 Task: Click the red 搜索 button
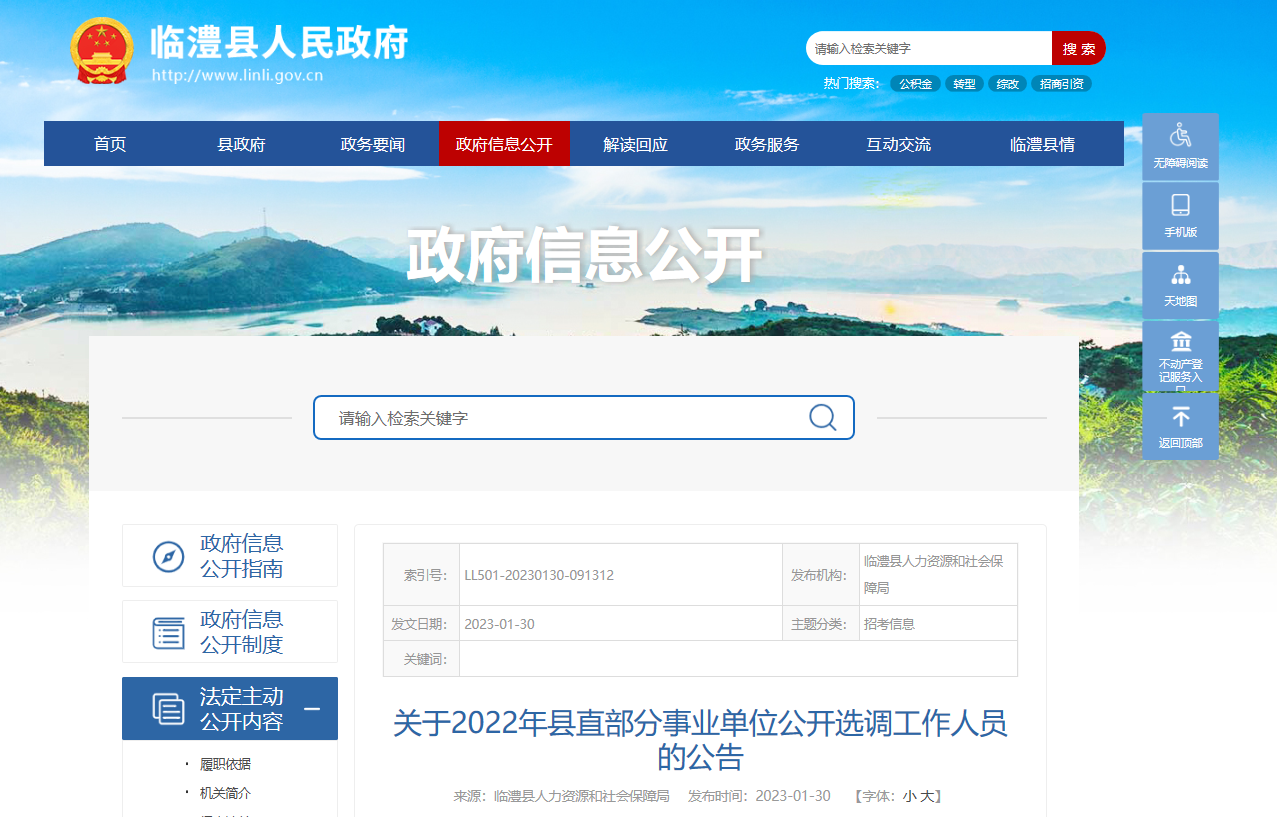1078,48
